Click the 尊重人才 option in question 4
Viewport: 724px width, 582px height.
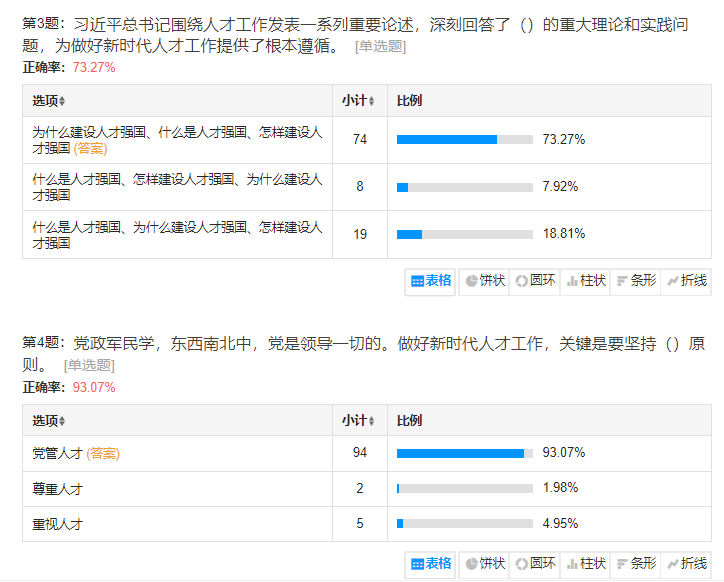coord(57,489)
